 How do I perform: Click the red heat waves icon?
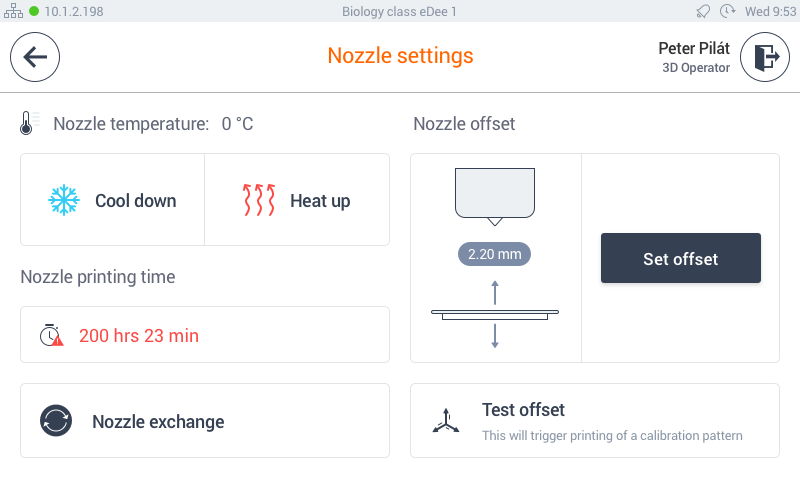[259, 200]
